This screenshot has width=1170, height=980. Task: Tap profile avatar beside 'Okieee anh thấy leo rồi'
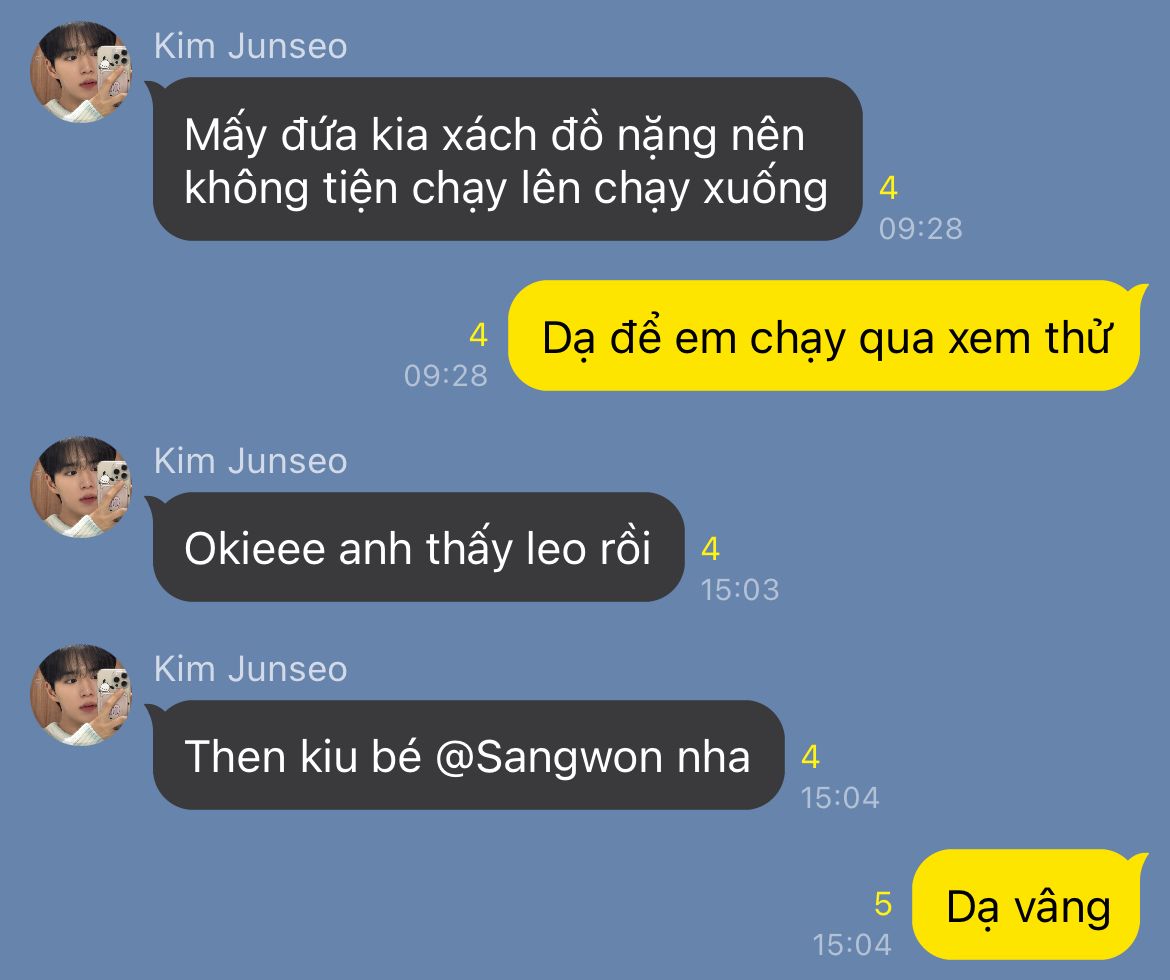click(x=81, y=487)
